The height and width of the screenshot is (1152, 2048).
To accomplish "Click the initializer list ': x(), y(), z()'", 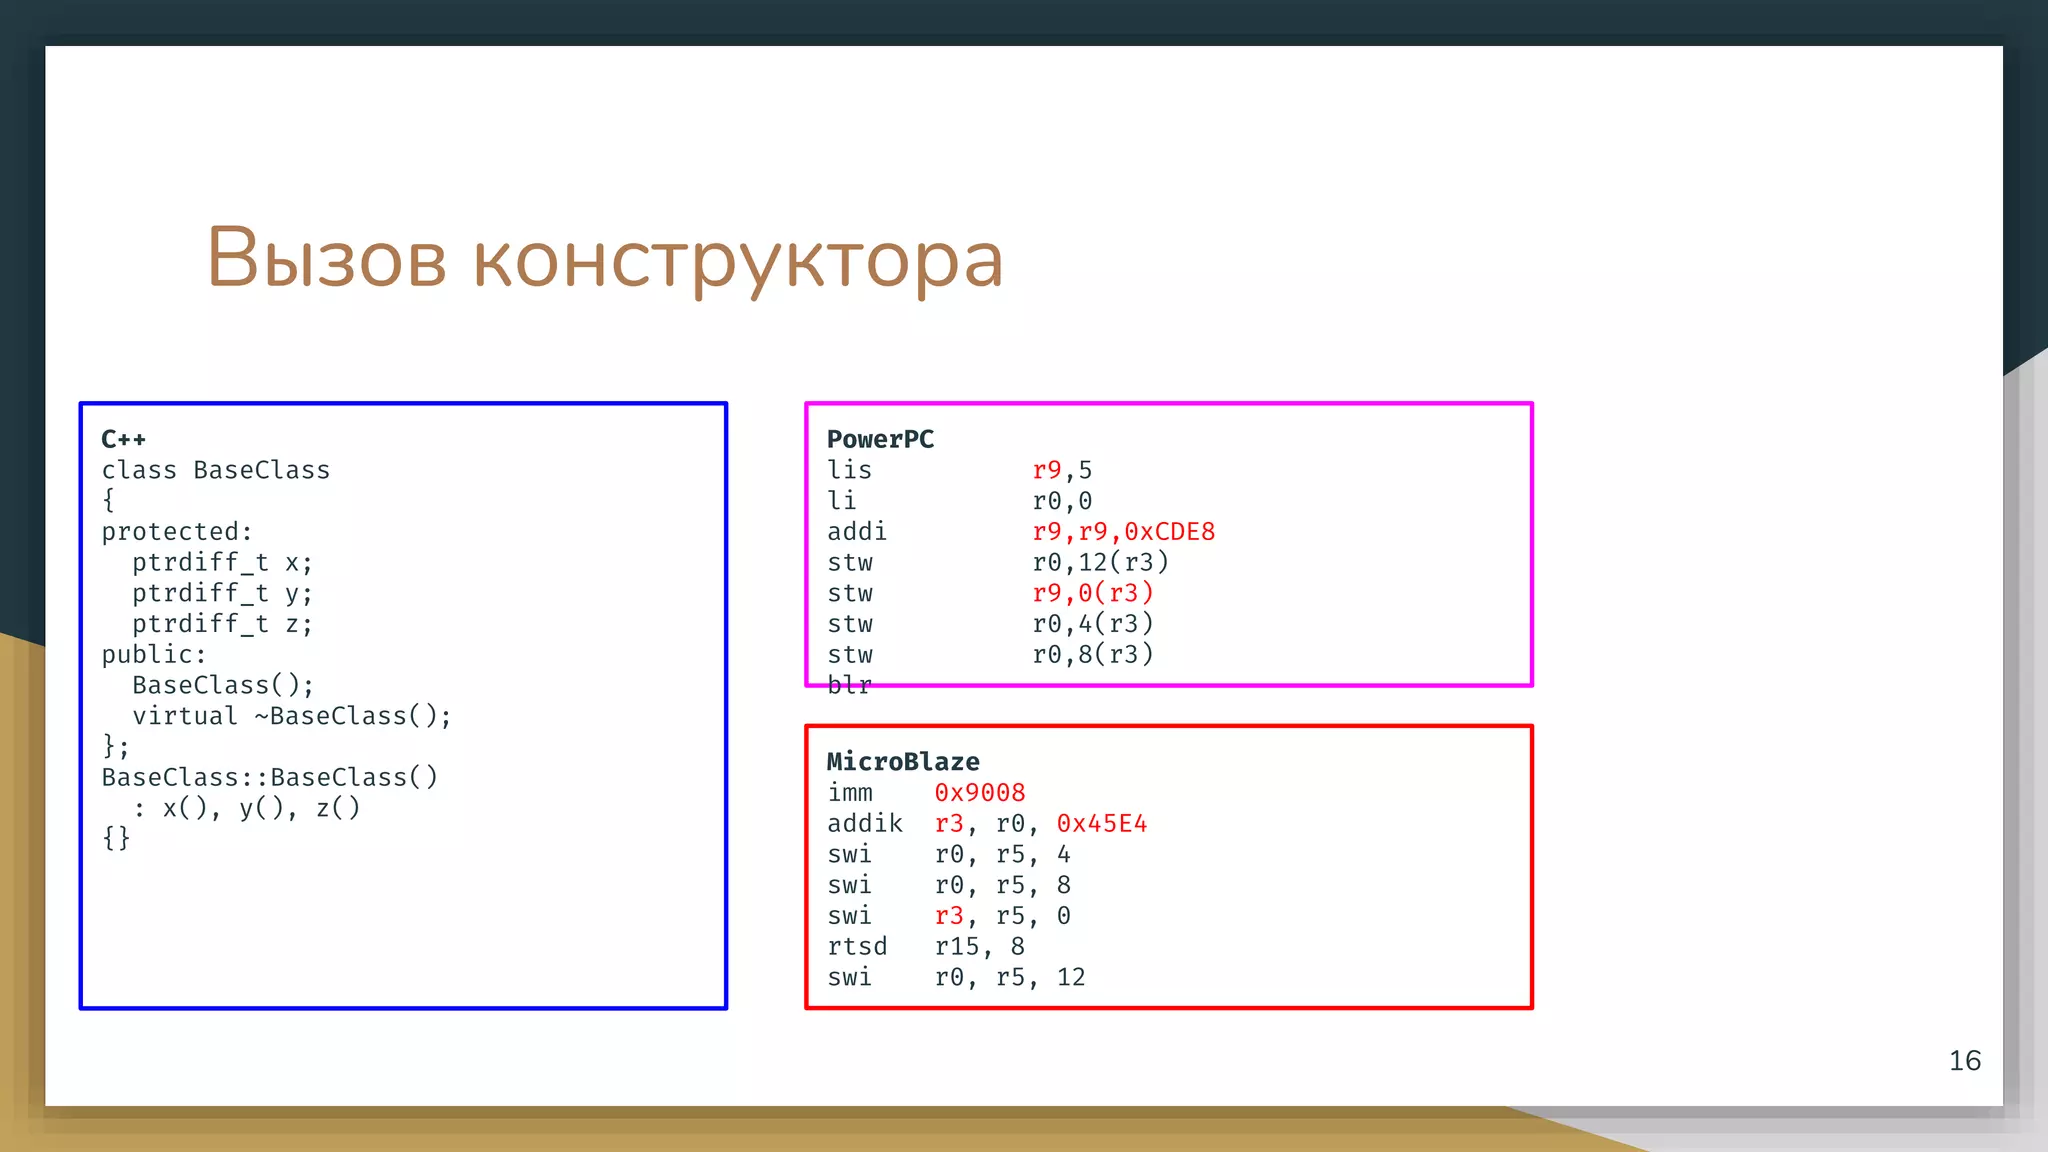I will point(246,808).
